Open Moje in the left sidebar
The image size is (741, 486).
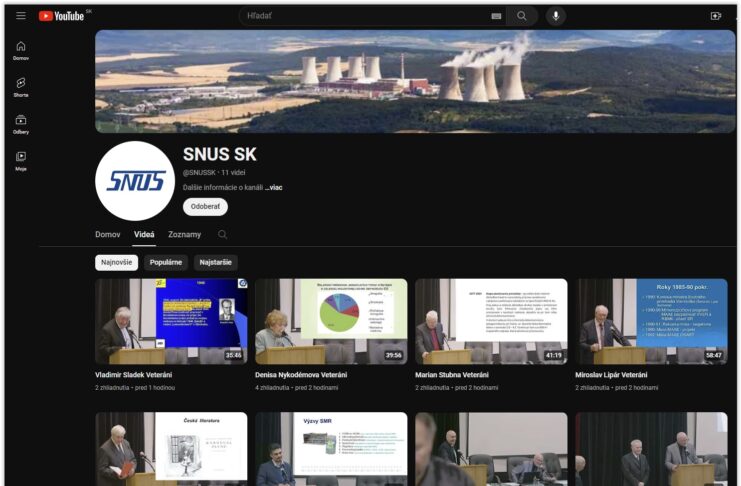(21, 161)
